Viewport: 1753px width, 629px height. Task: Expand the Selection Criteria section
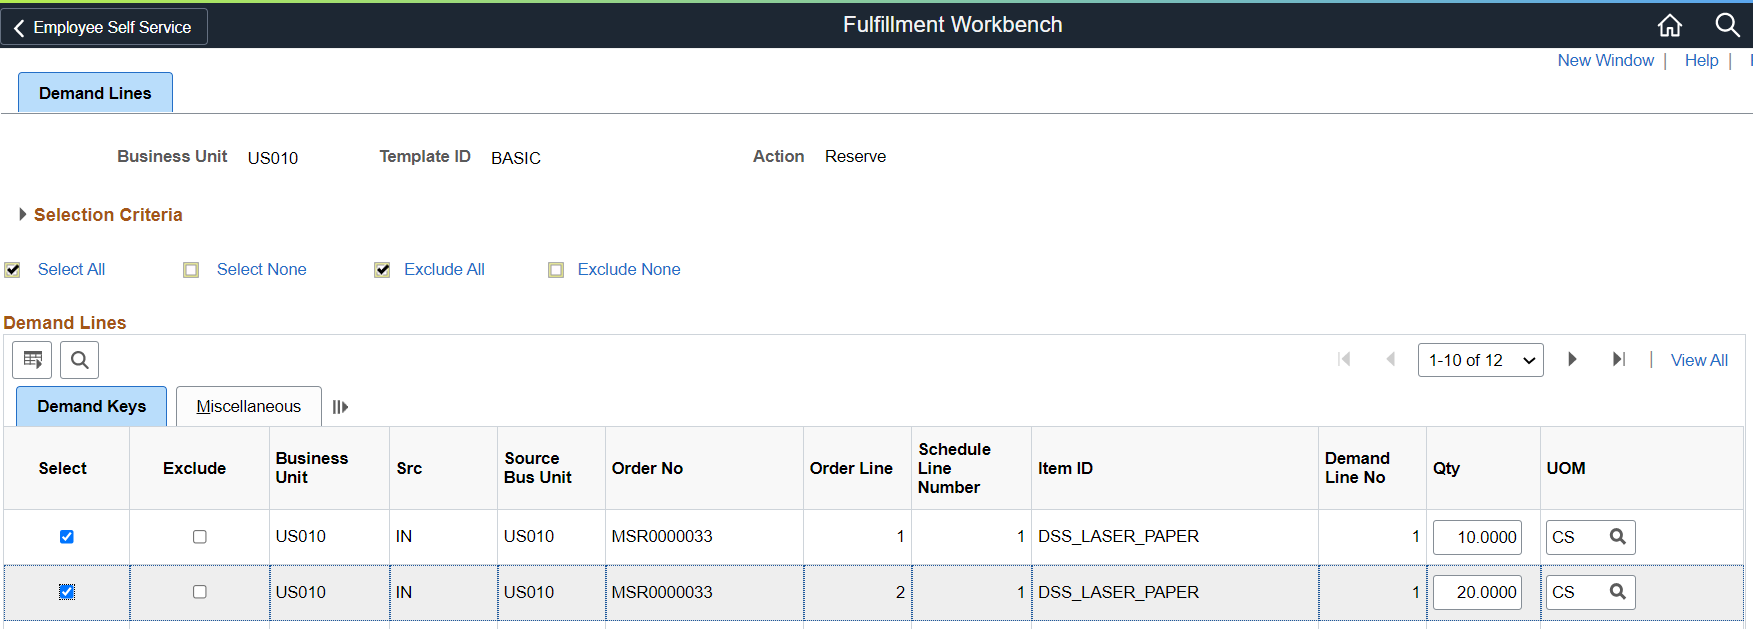point(23,215)
